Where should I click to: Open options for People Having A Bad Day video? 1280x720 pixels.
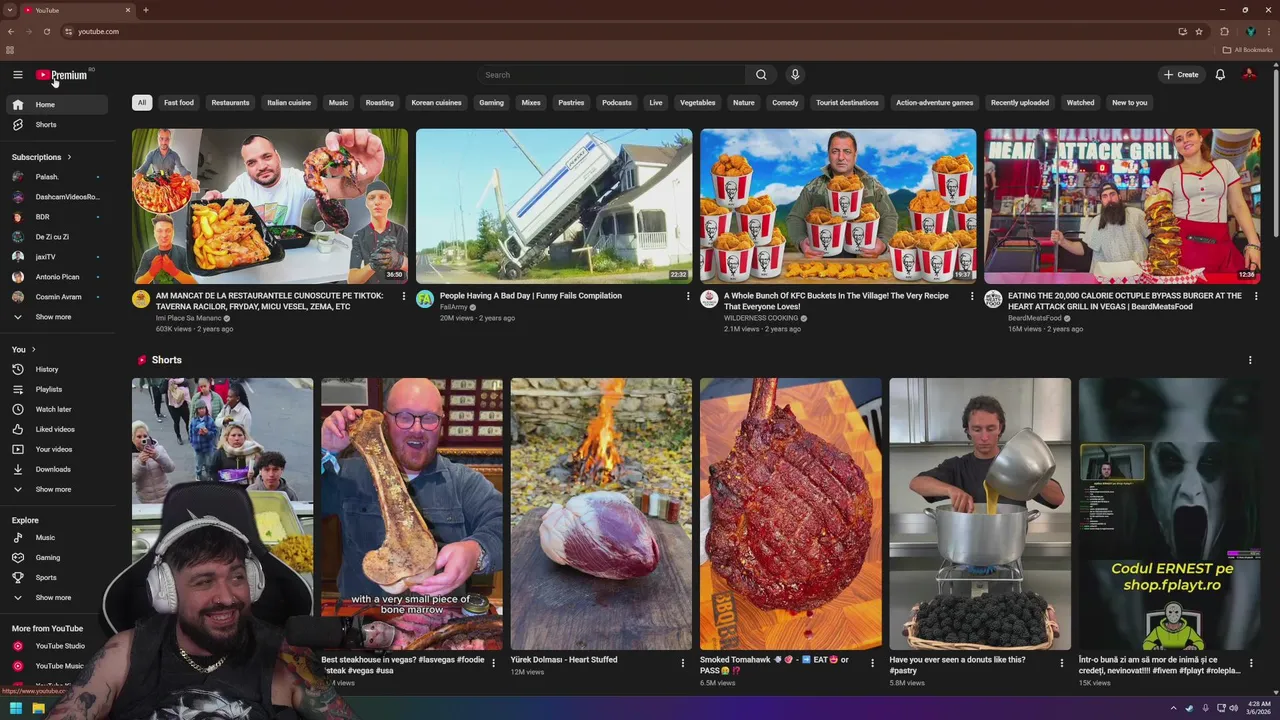coord(688,296)
